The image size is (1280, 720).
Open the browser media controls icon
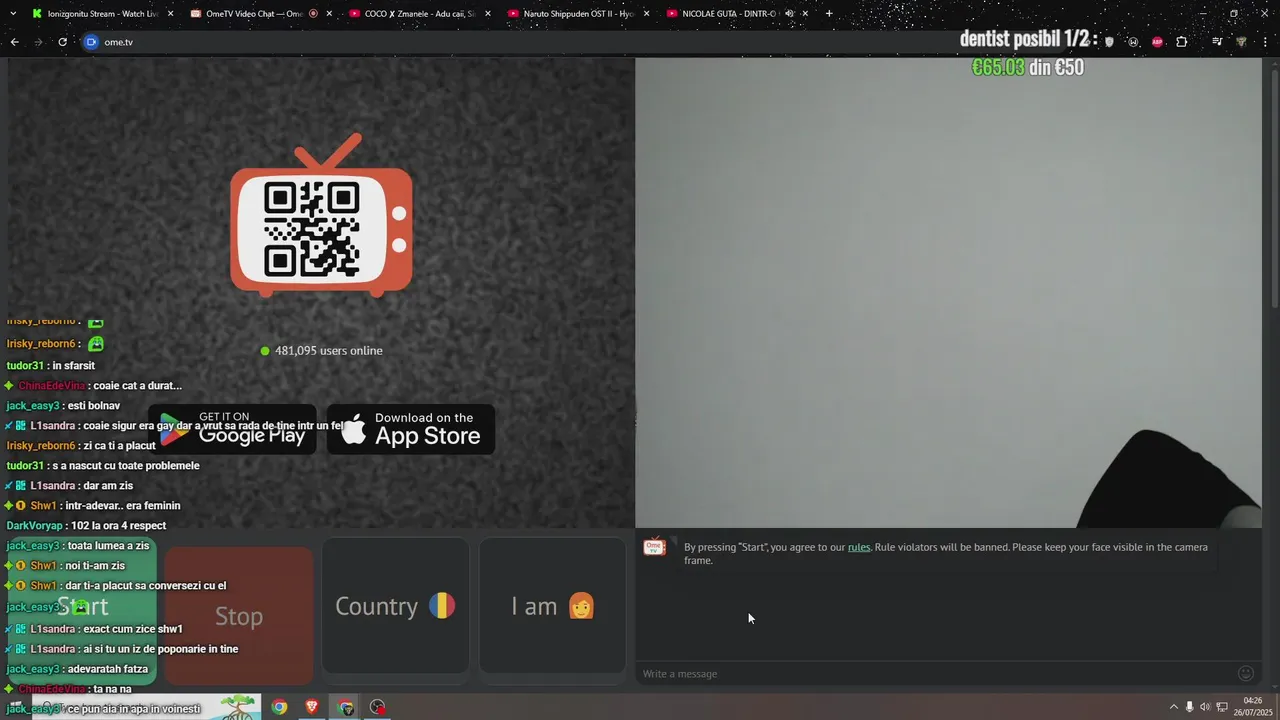[x=1217, y=42]
